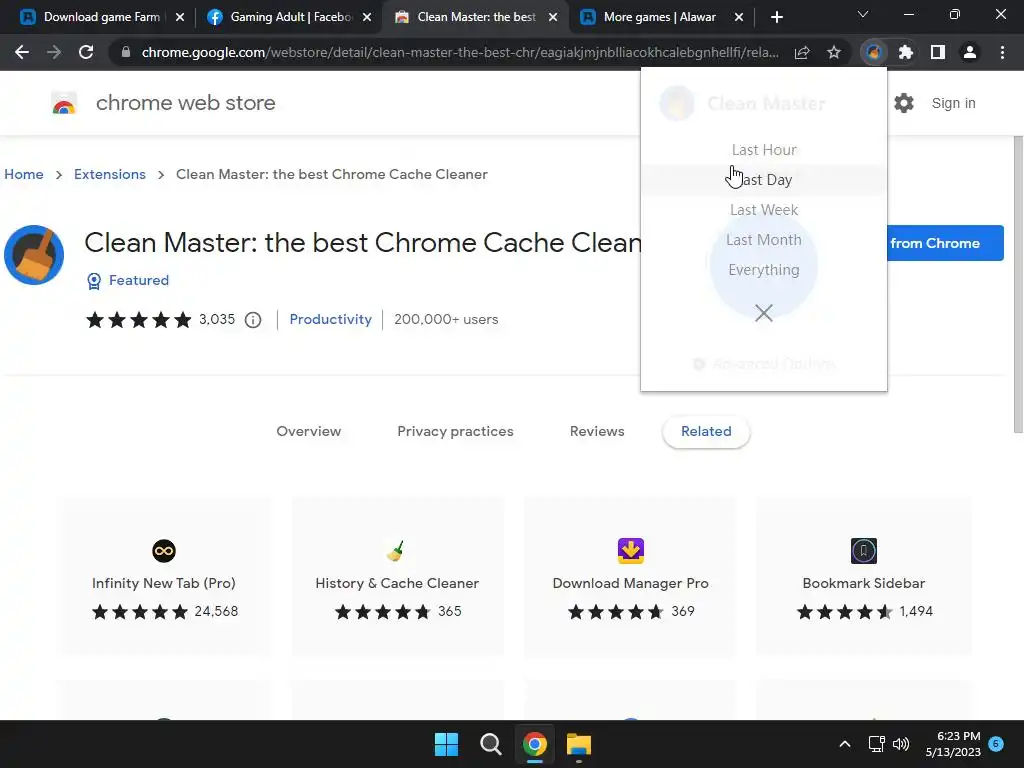1024x768 pixels.
Task: Select Last Hour in Clean Master popup
Action: pyautogui.click(x=764, y=150)
